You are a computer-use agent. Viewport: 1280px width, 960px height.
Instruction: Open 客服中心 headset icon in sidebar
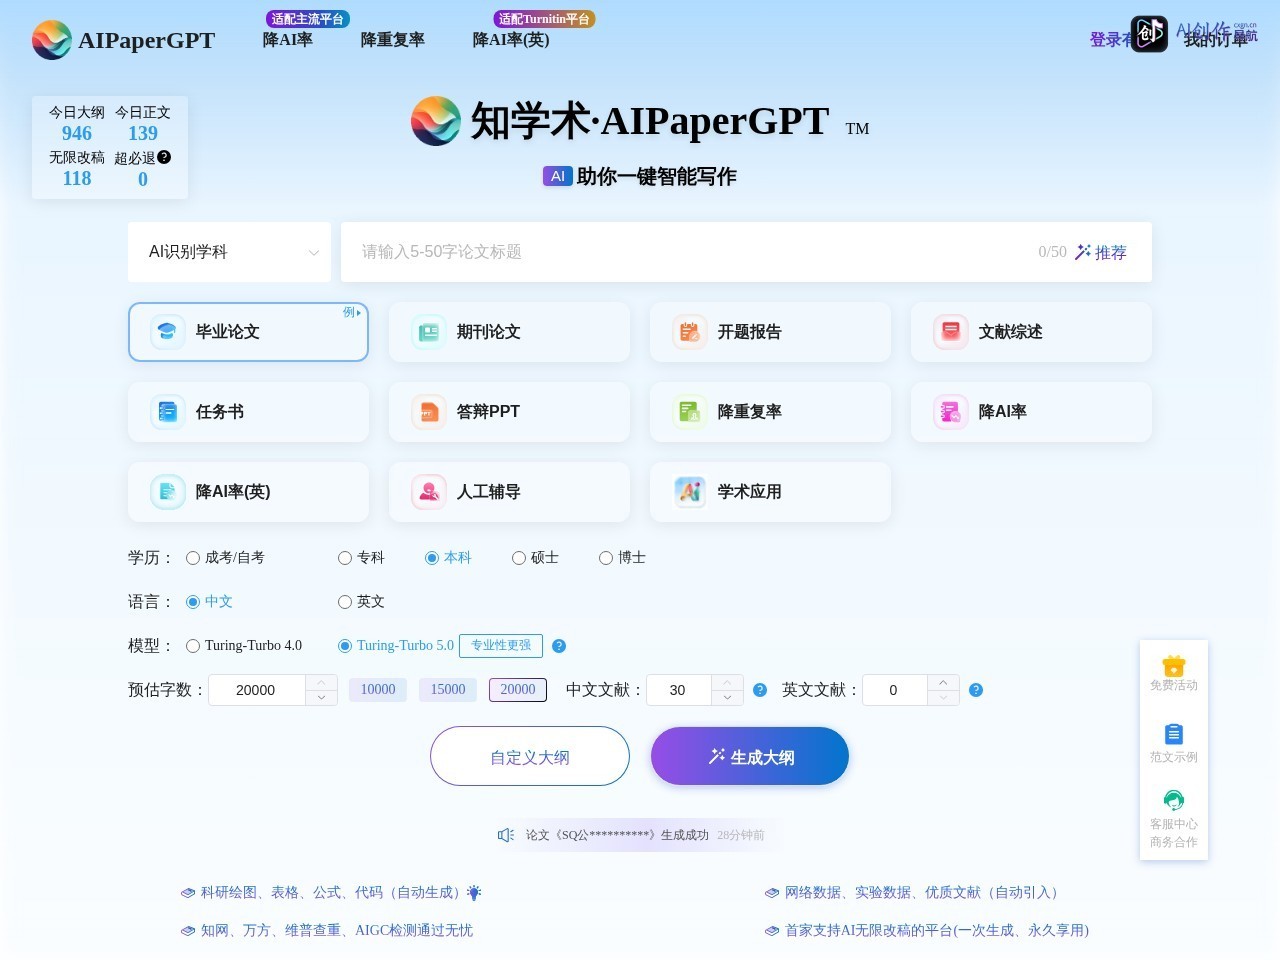(1174, 801)
